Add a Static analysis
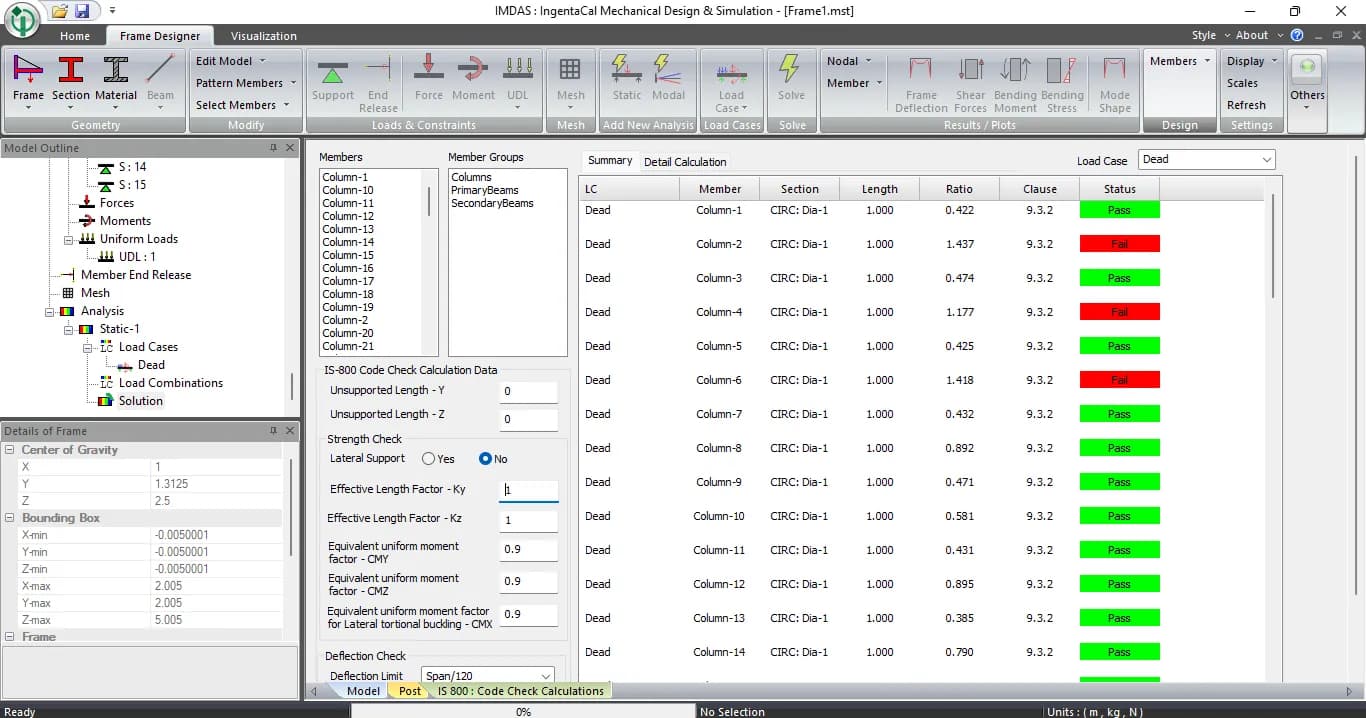The image size is (1366, 718). pos(626,80)
